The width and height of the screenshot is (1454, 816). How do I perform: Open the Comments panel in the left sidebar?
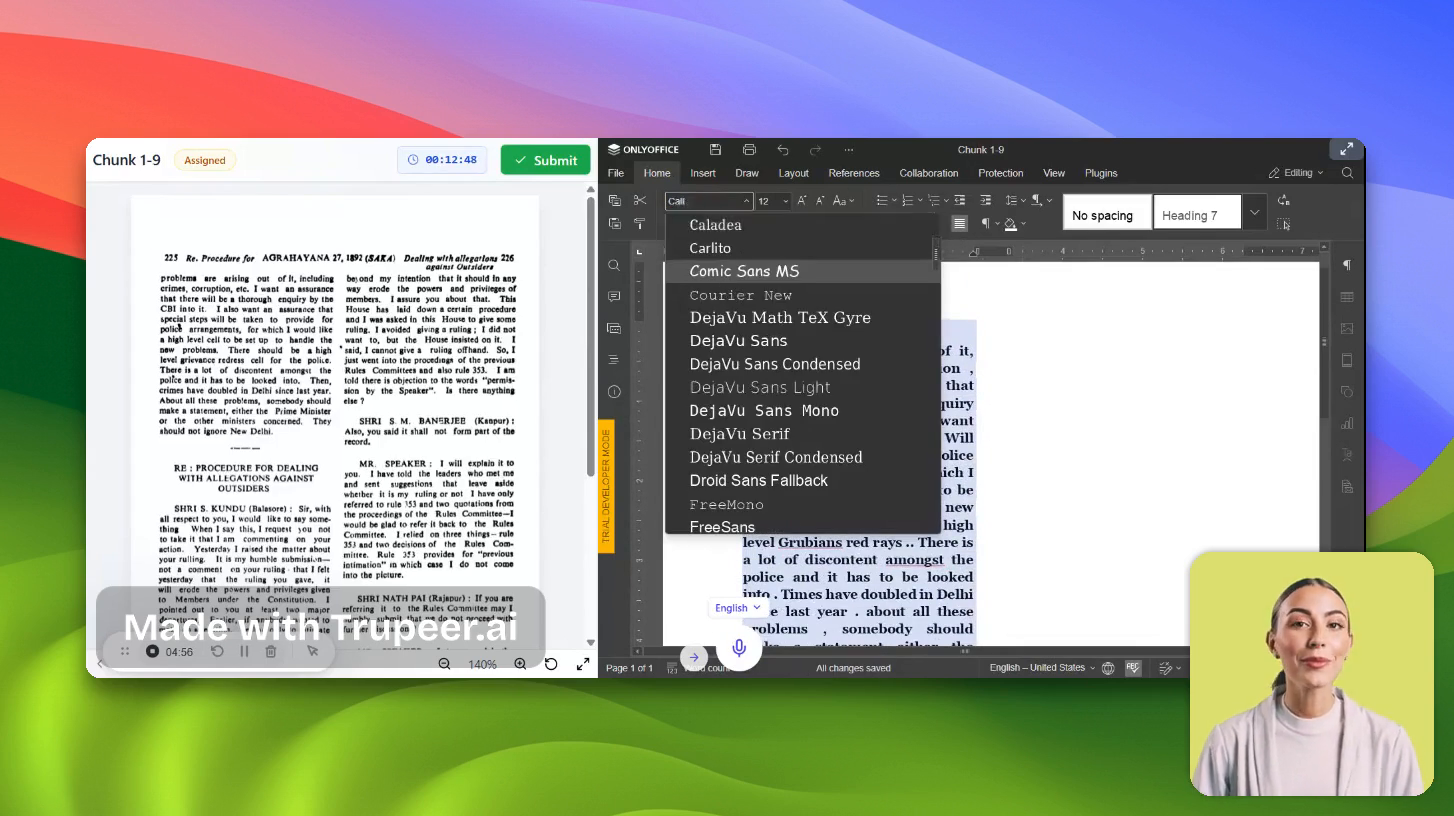[614, 297]
